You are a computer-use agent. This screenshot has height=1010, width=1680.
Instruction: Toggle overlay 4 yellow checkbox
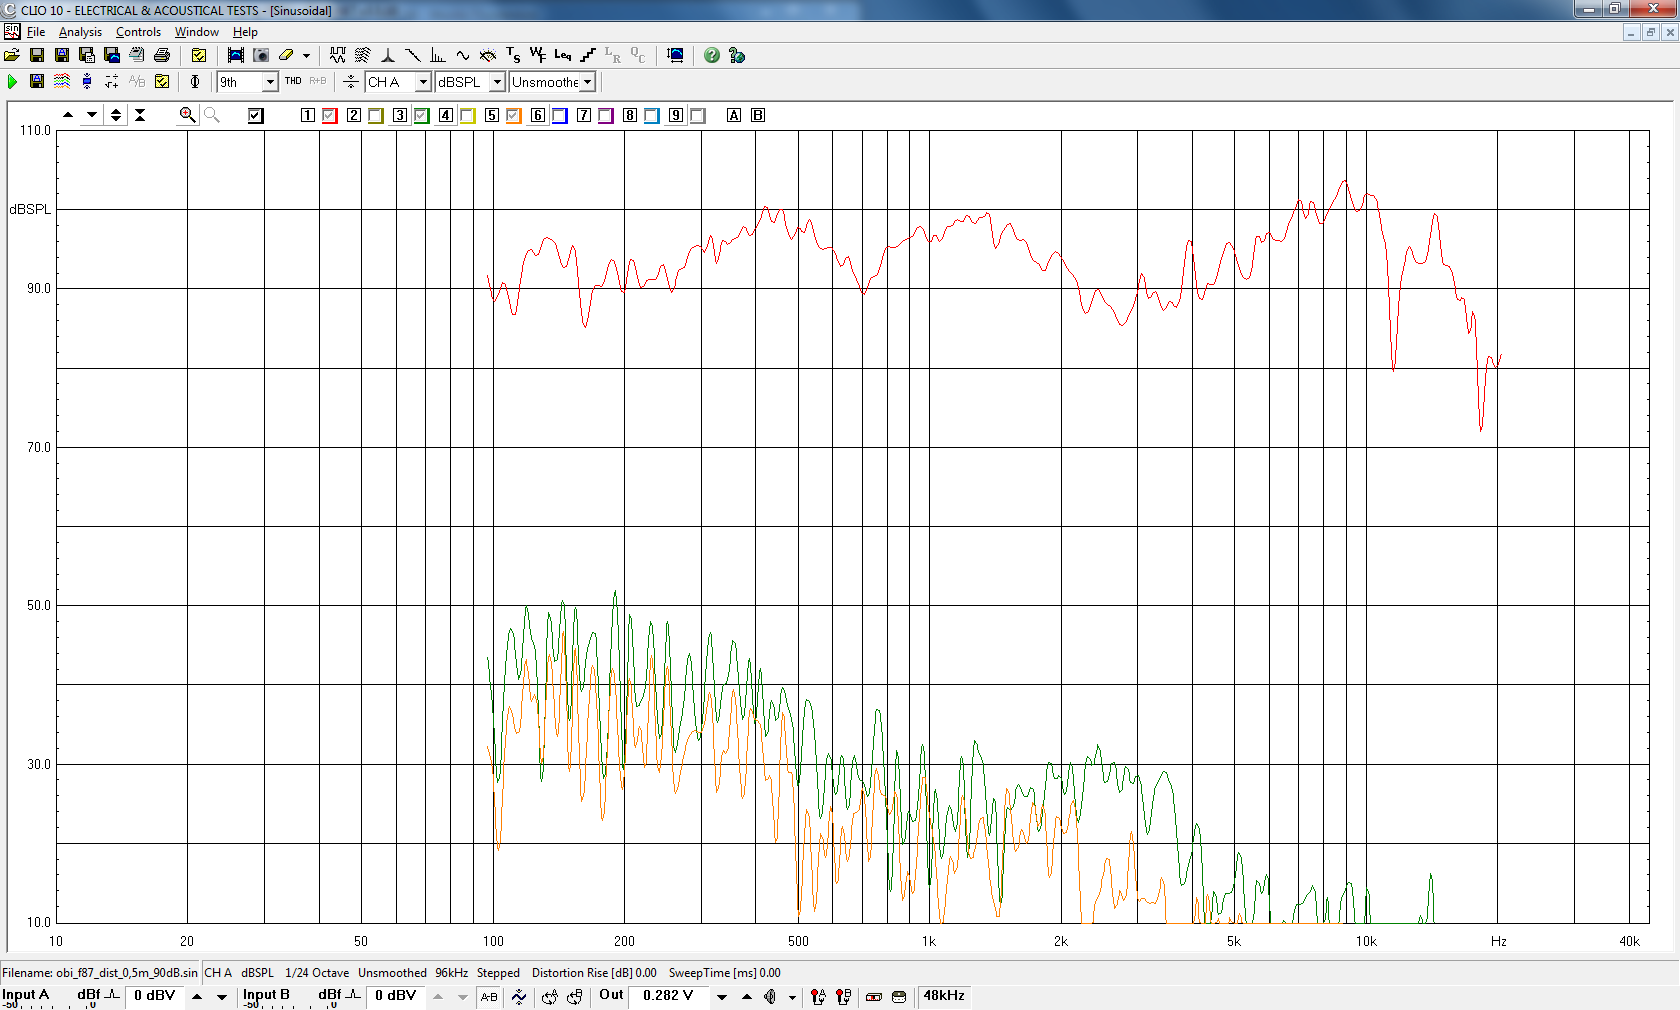[468, 116]
